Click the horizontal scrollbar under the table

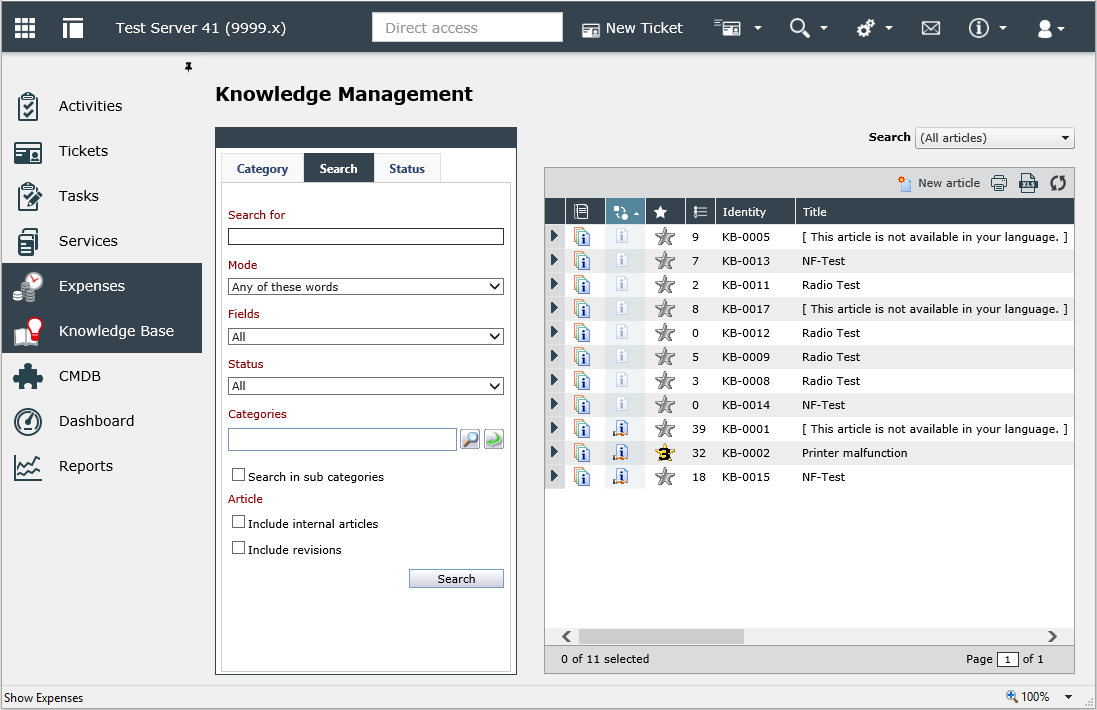pos(661,637)
